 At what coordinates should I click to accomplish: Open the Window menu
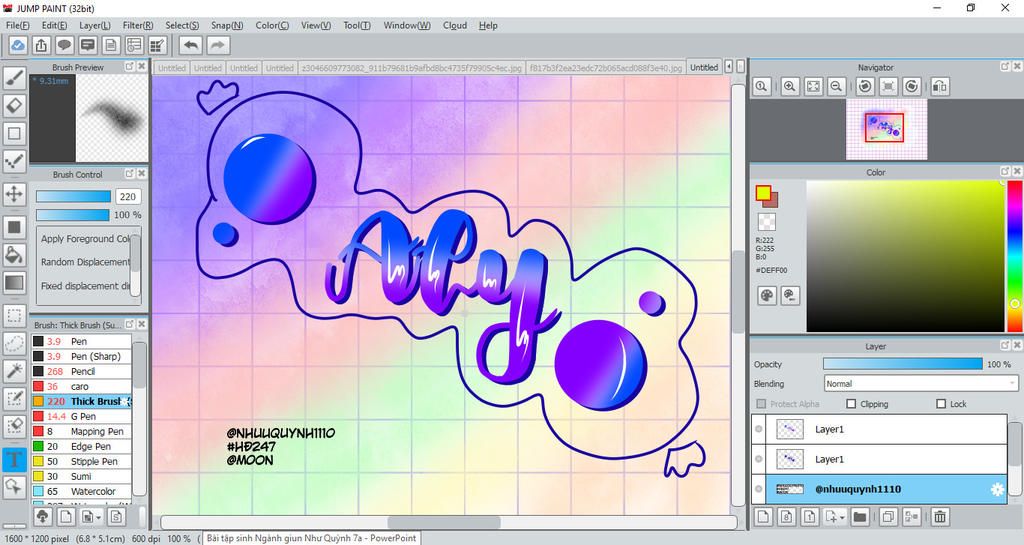[407, 25]
